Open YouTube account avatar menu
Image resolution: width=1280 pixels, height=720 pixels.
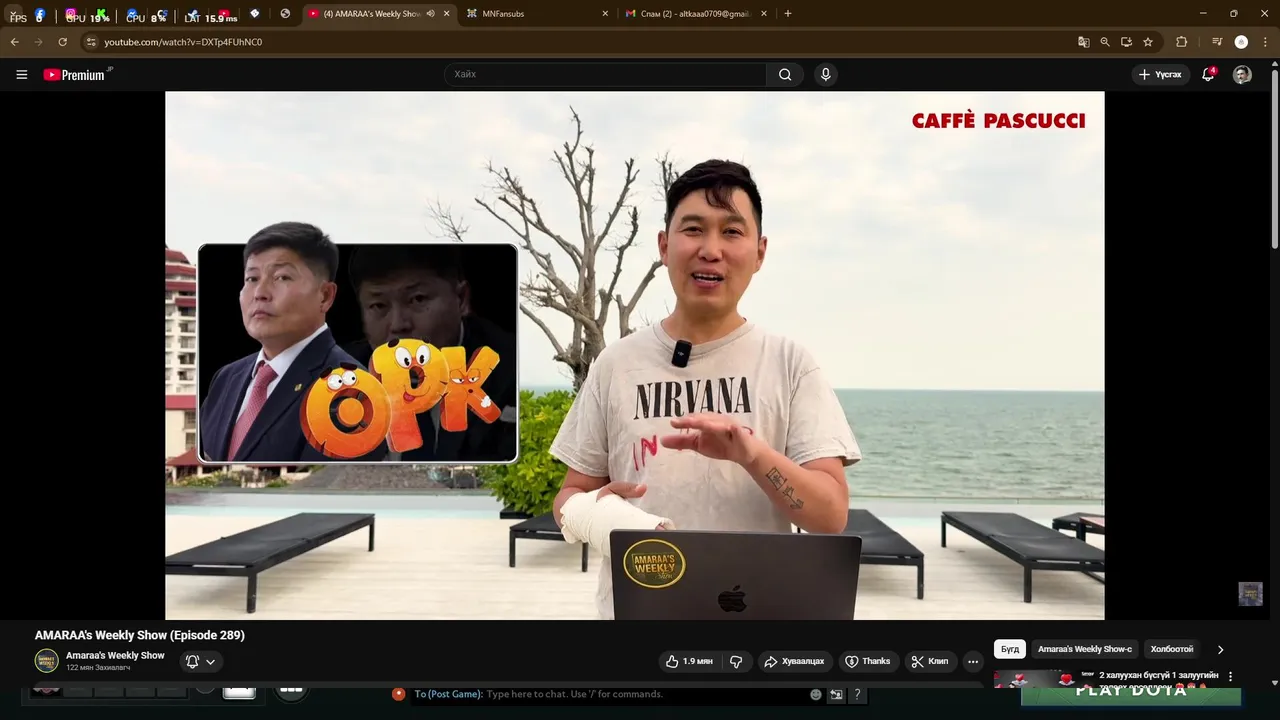pos(1242,74)
